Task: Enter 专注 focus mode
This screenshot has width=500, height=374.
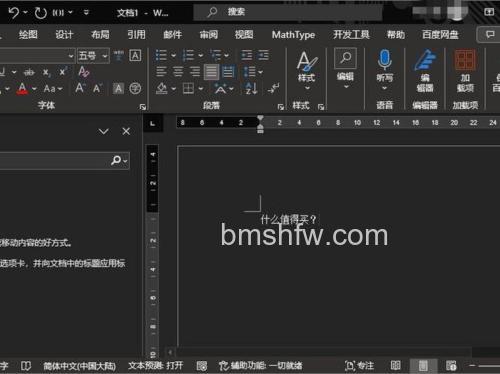Action: pos(359,366)
